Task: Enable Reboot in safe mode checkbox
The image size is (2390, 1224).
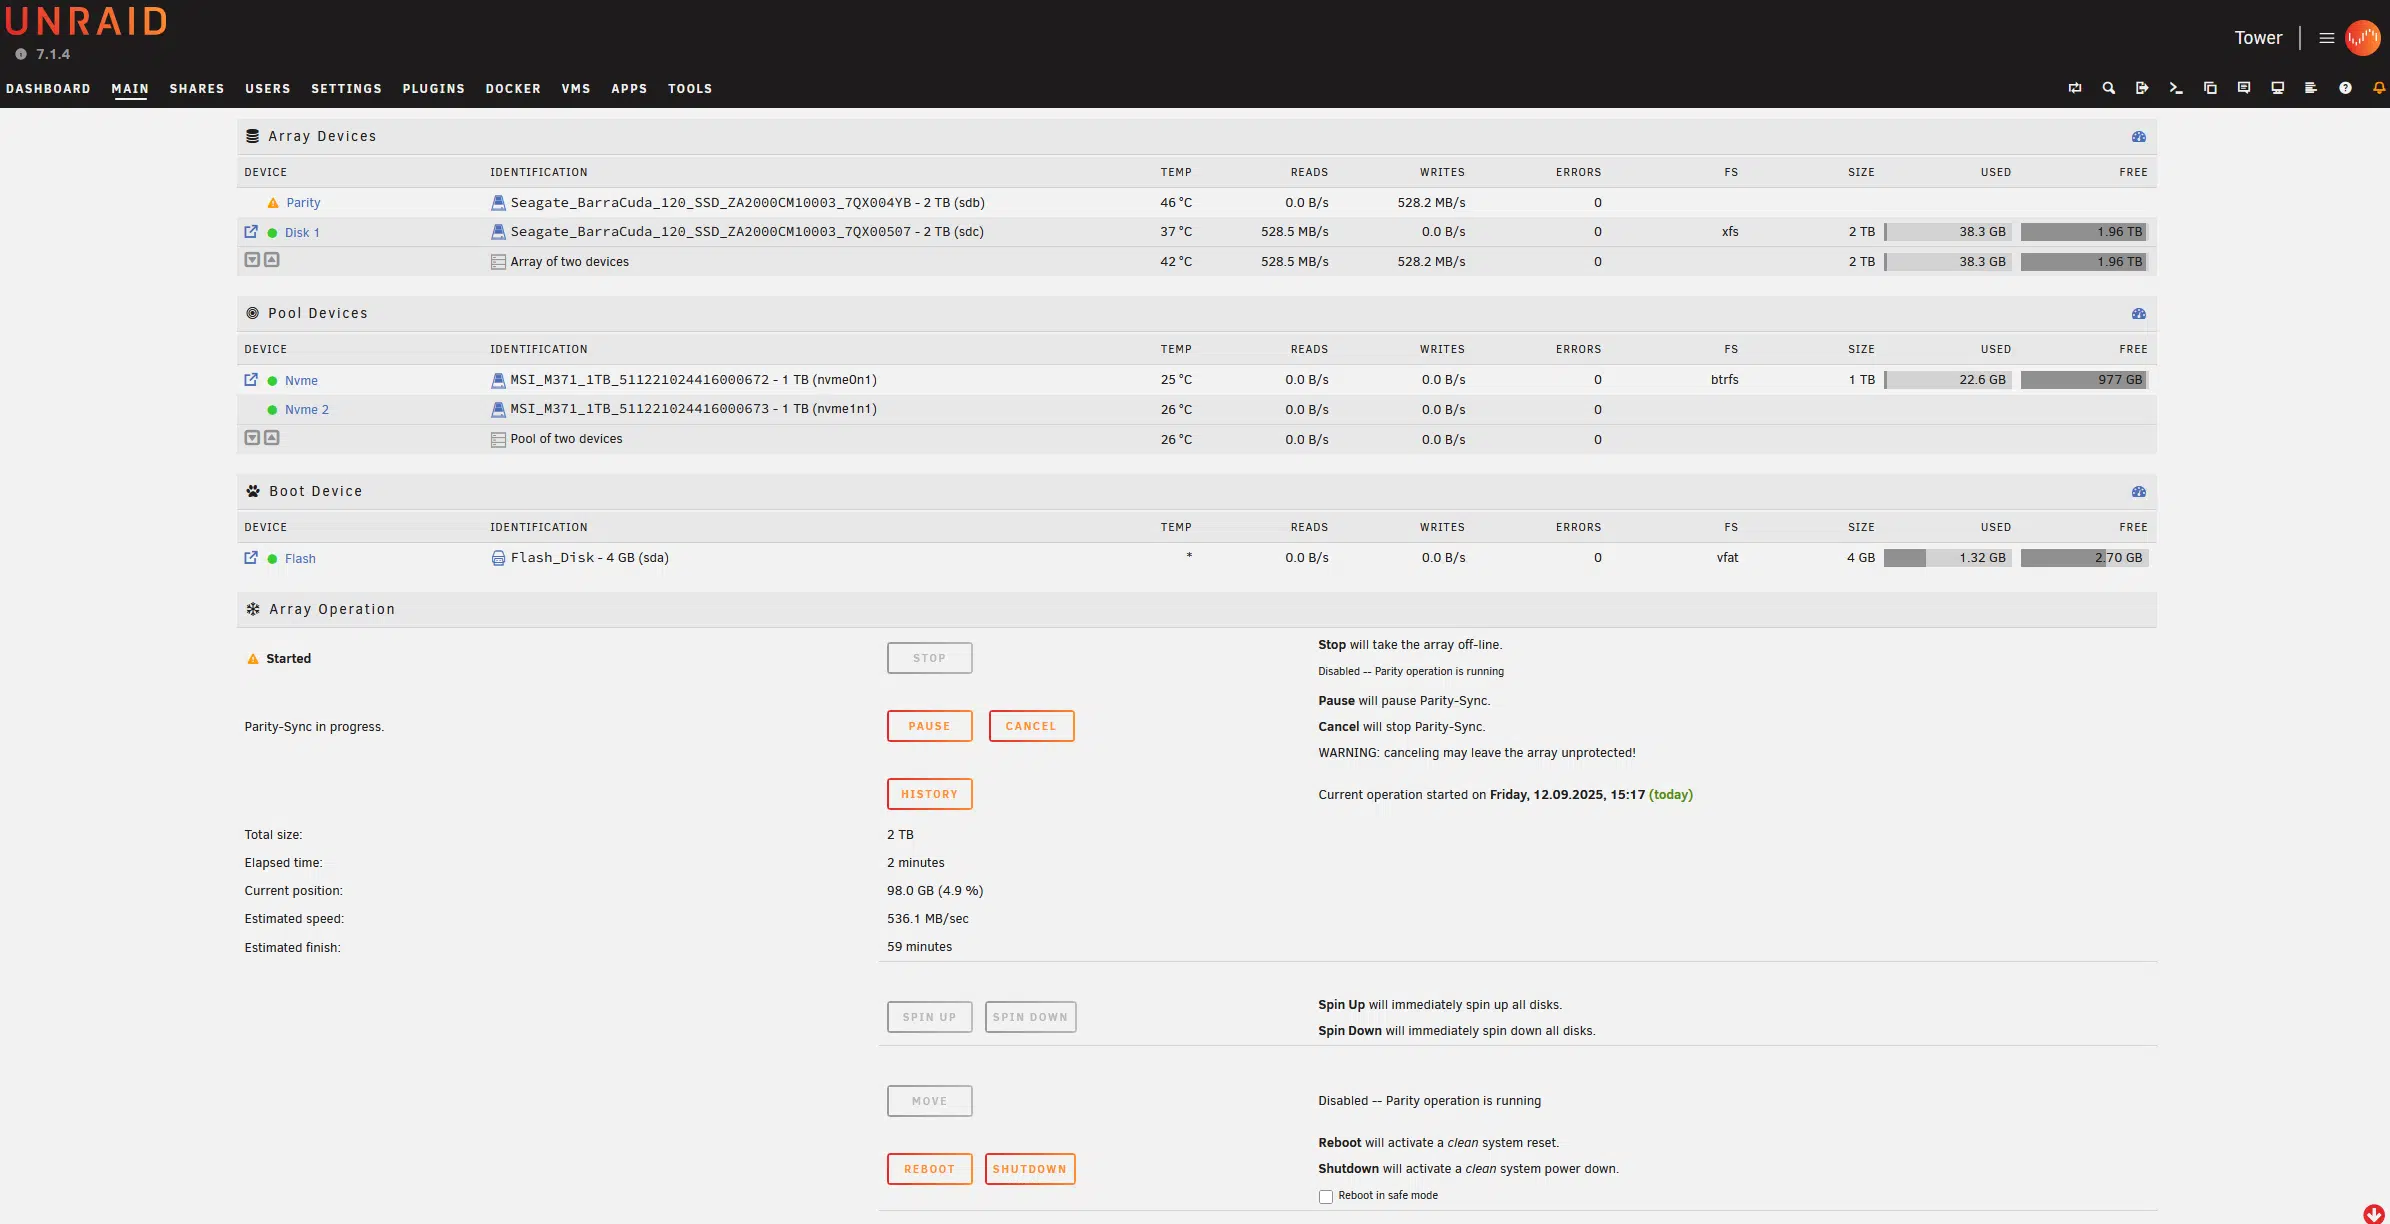Action: 1325,1197
